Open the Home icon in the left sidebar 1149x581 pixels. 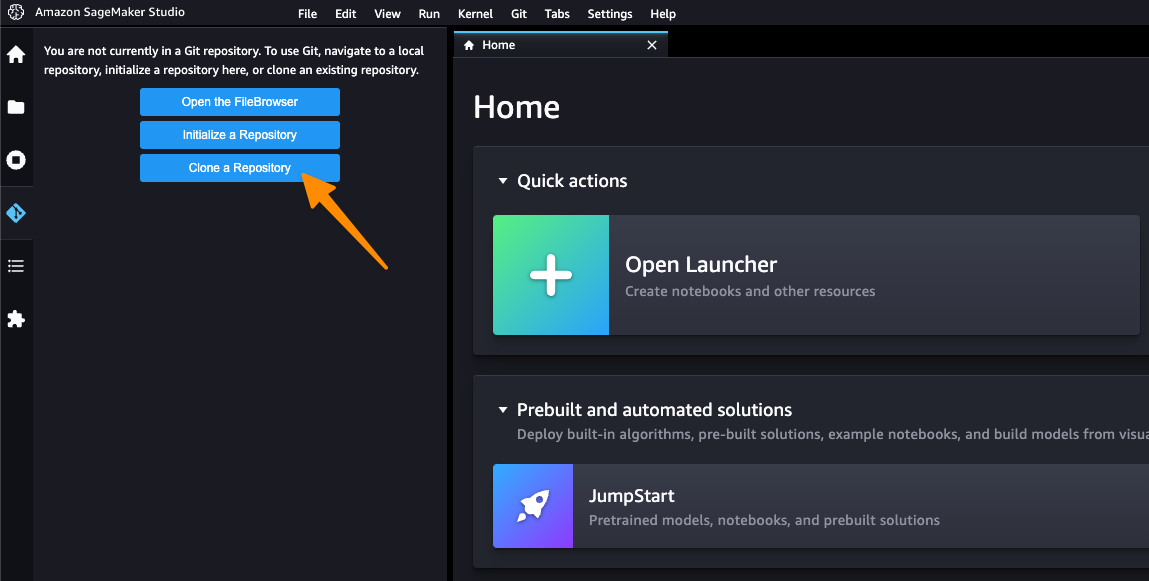16,55
